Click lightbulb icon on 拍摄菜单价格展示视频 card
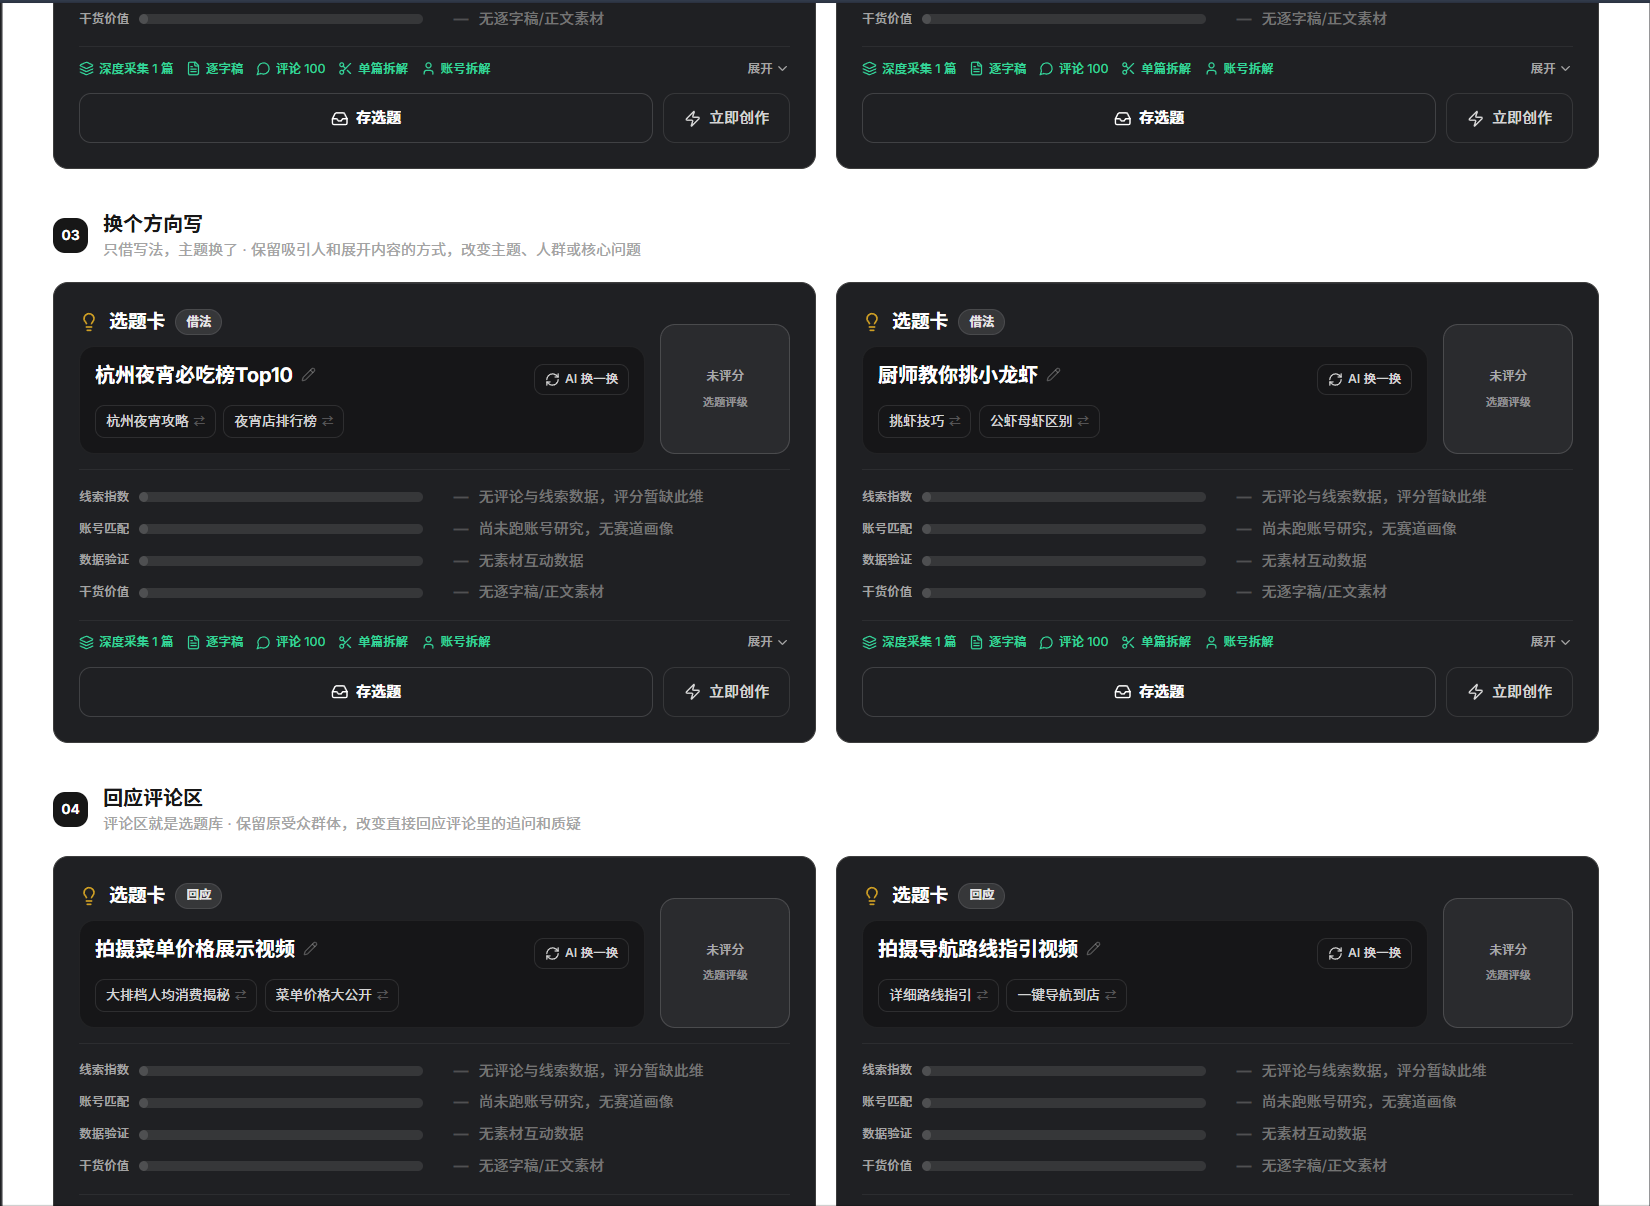This screenshot has width=1650, height=1206. [89, 895]
